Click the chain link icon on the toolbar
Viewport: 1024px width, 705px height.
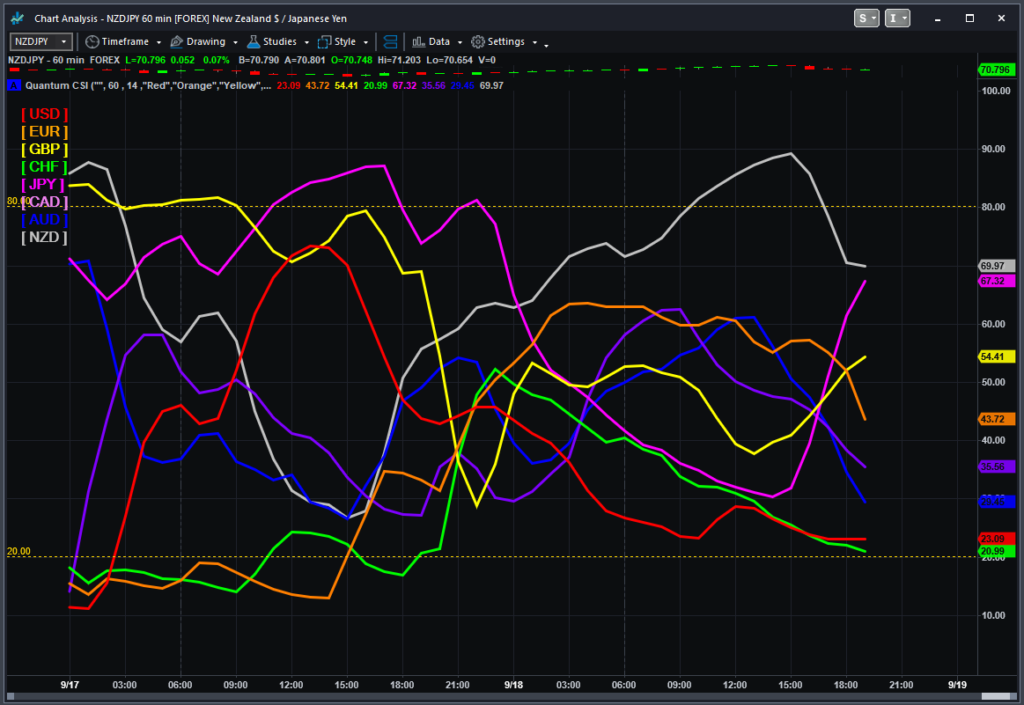coord(390,42)
